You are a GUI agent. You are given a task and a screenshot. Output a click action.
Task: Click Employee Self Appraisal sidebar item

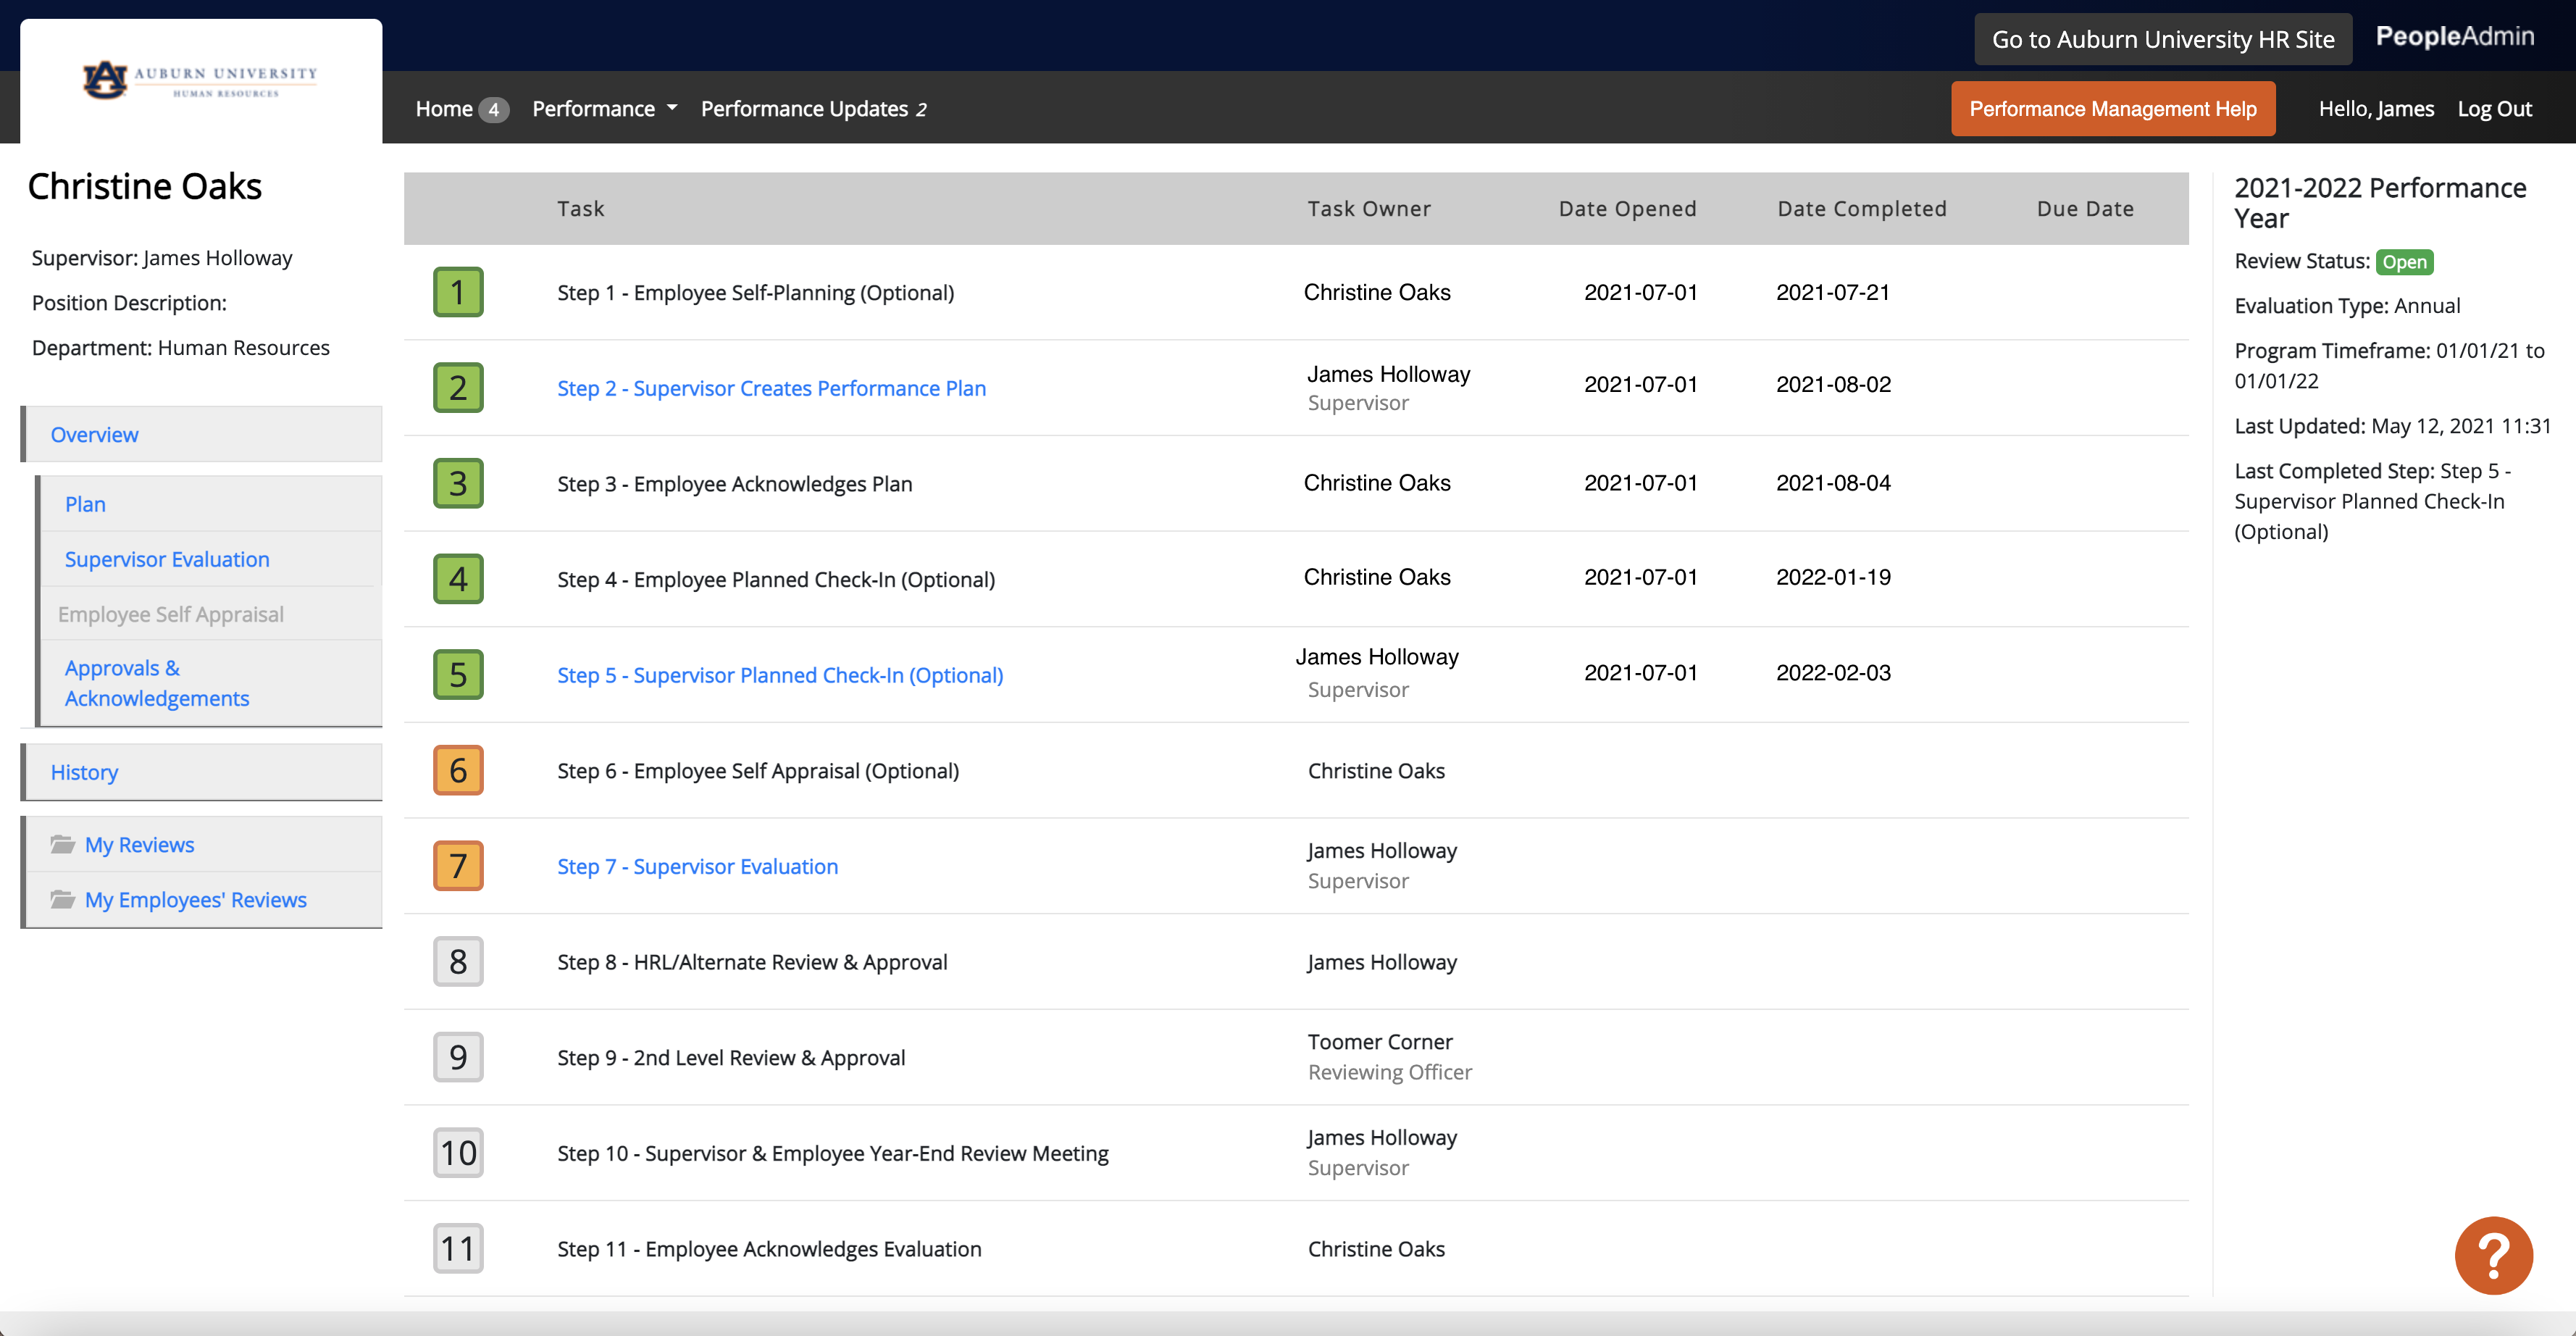[x=171, y=614]
